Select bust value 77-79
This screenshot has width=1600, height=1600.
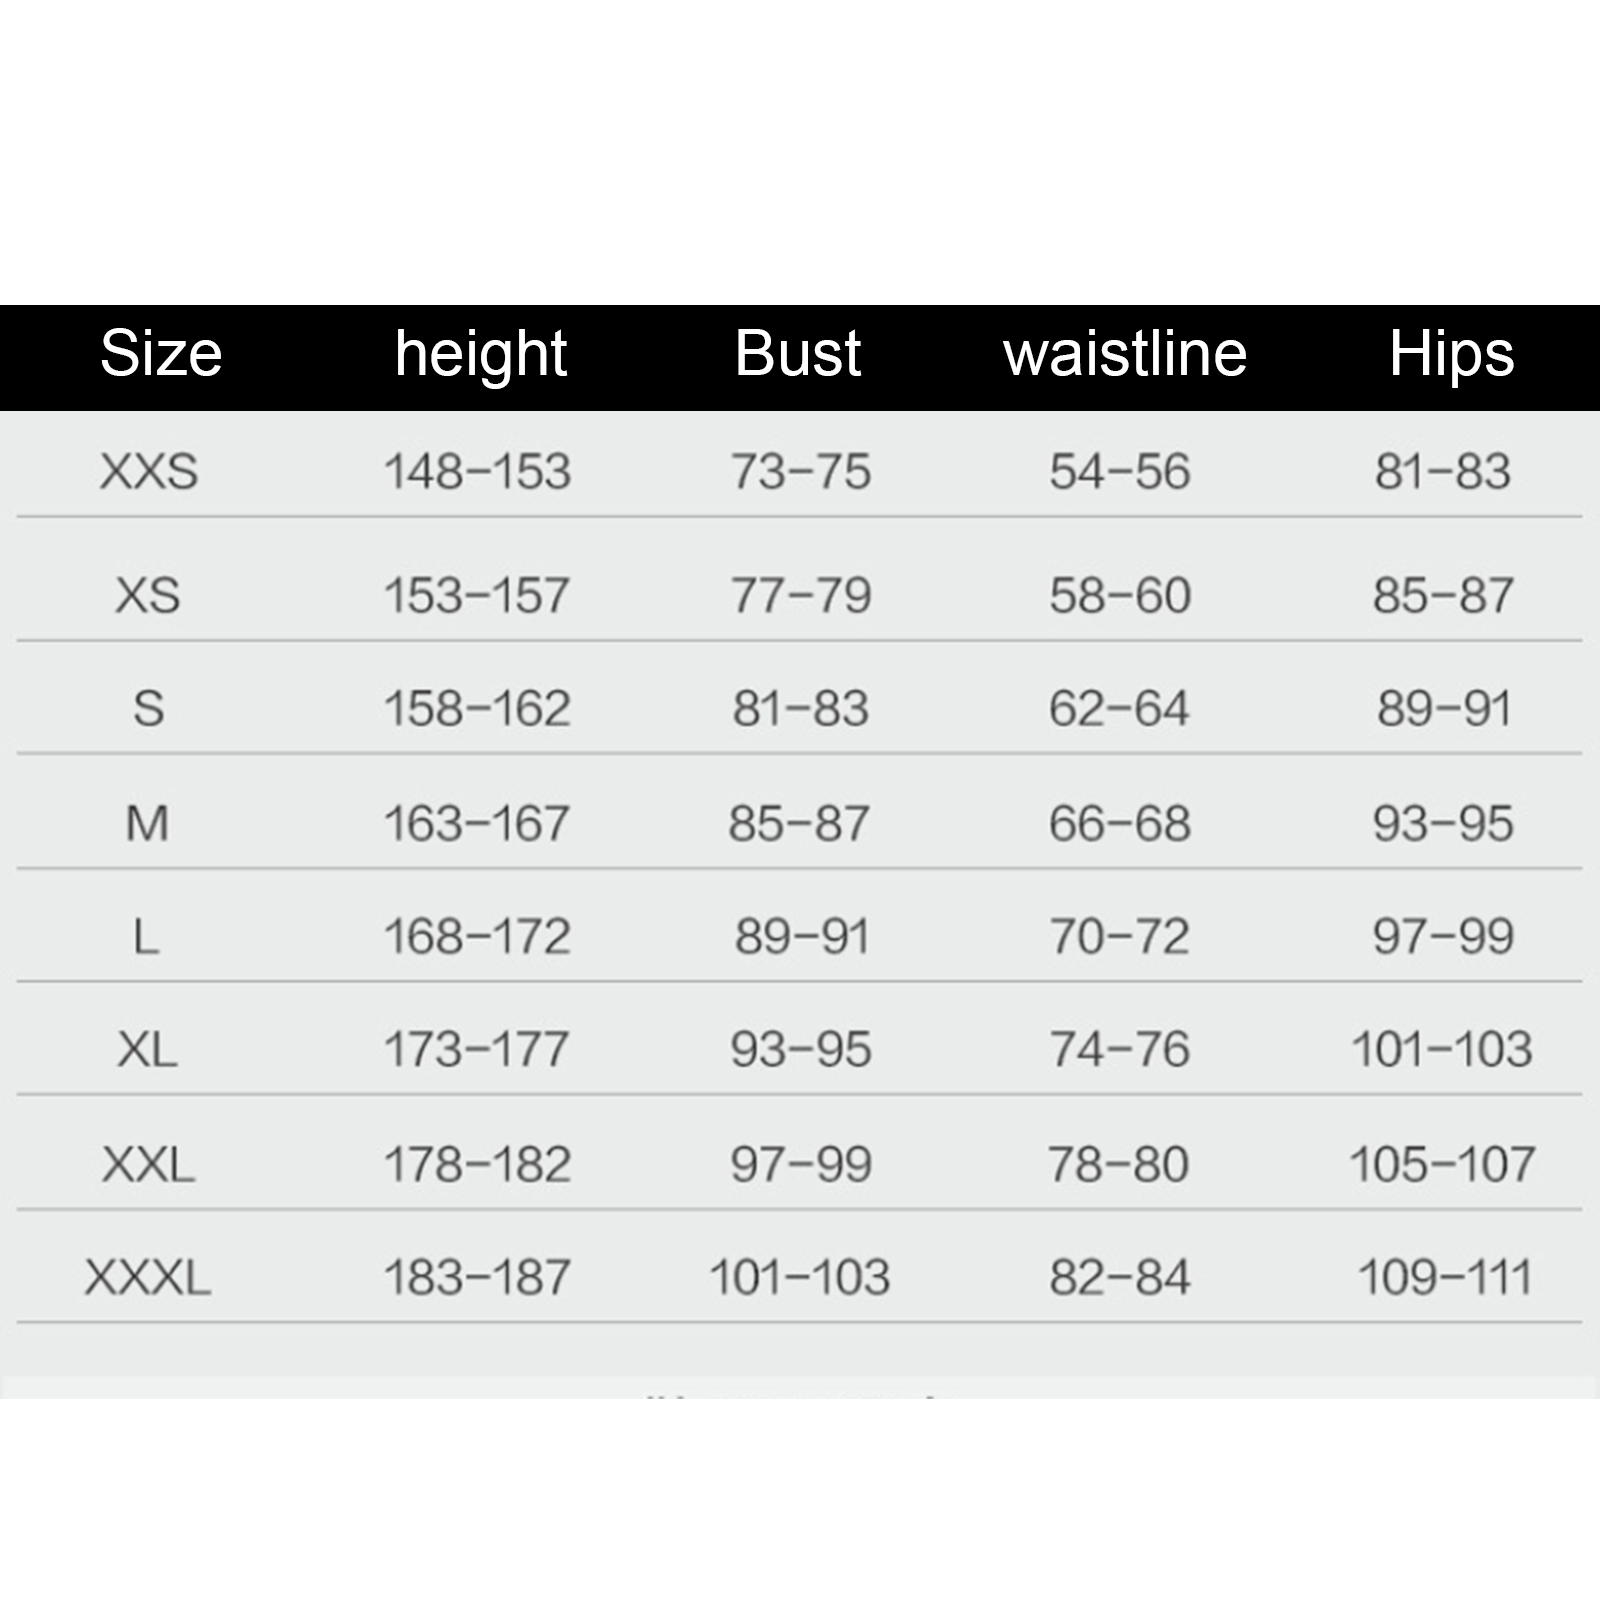point(801,596)
